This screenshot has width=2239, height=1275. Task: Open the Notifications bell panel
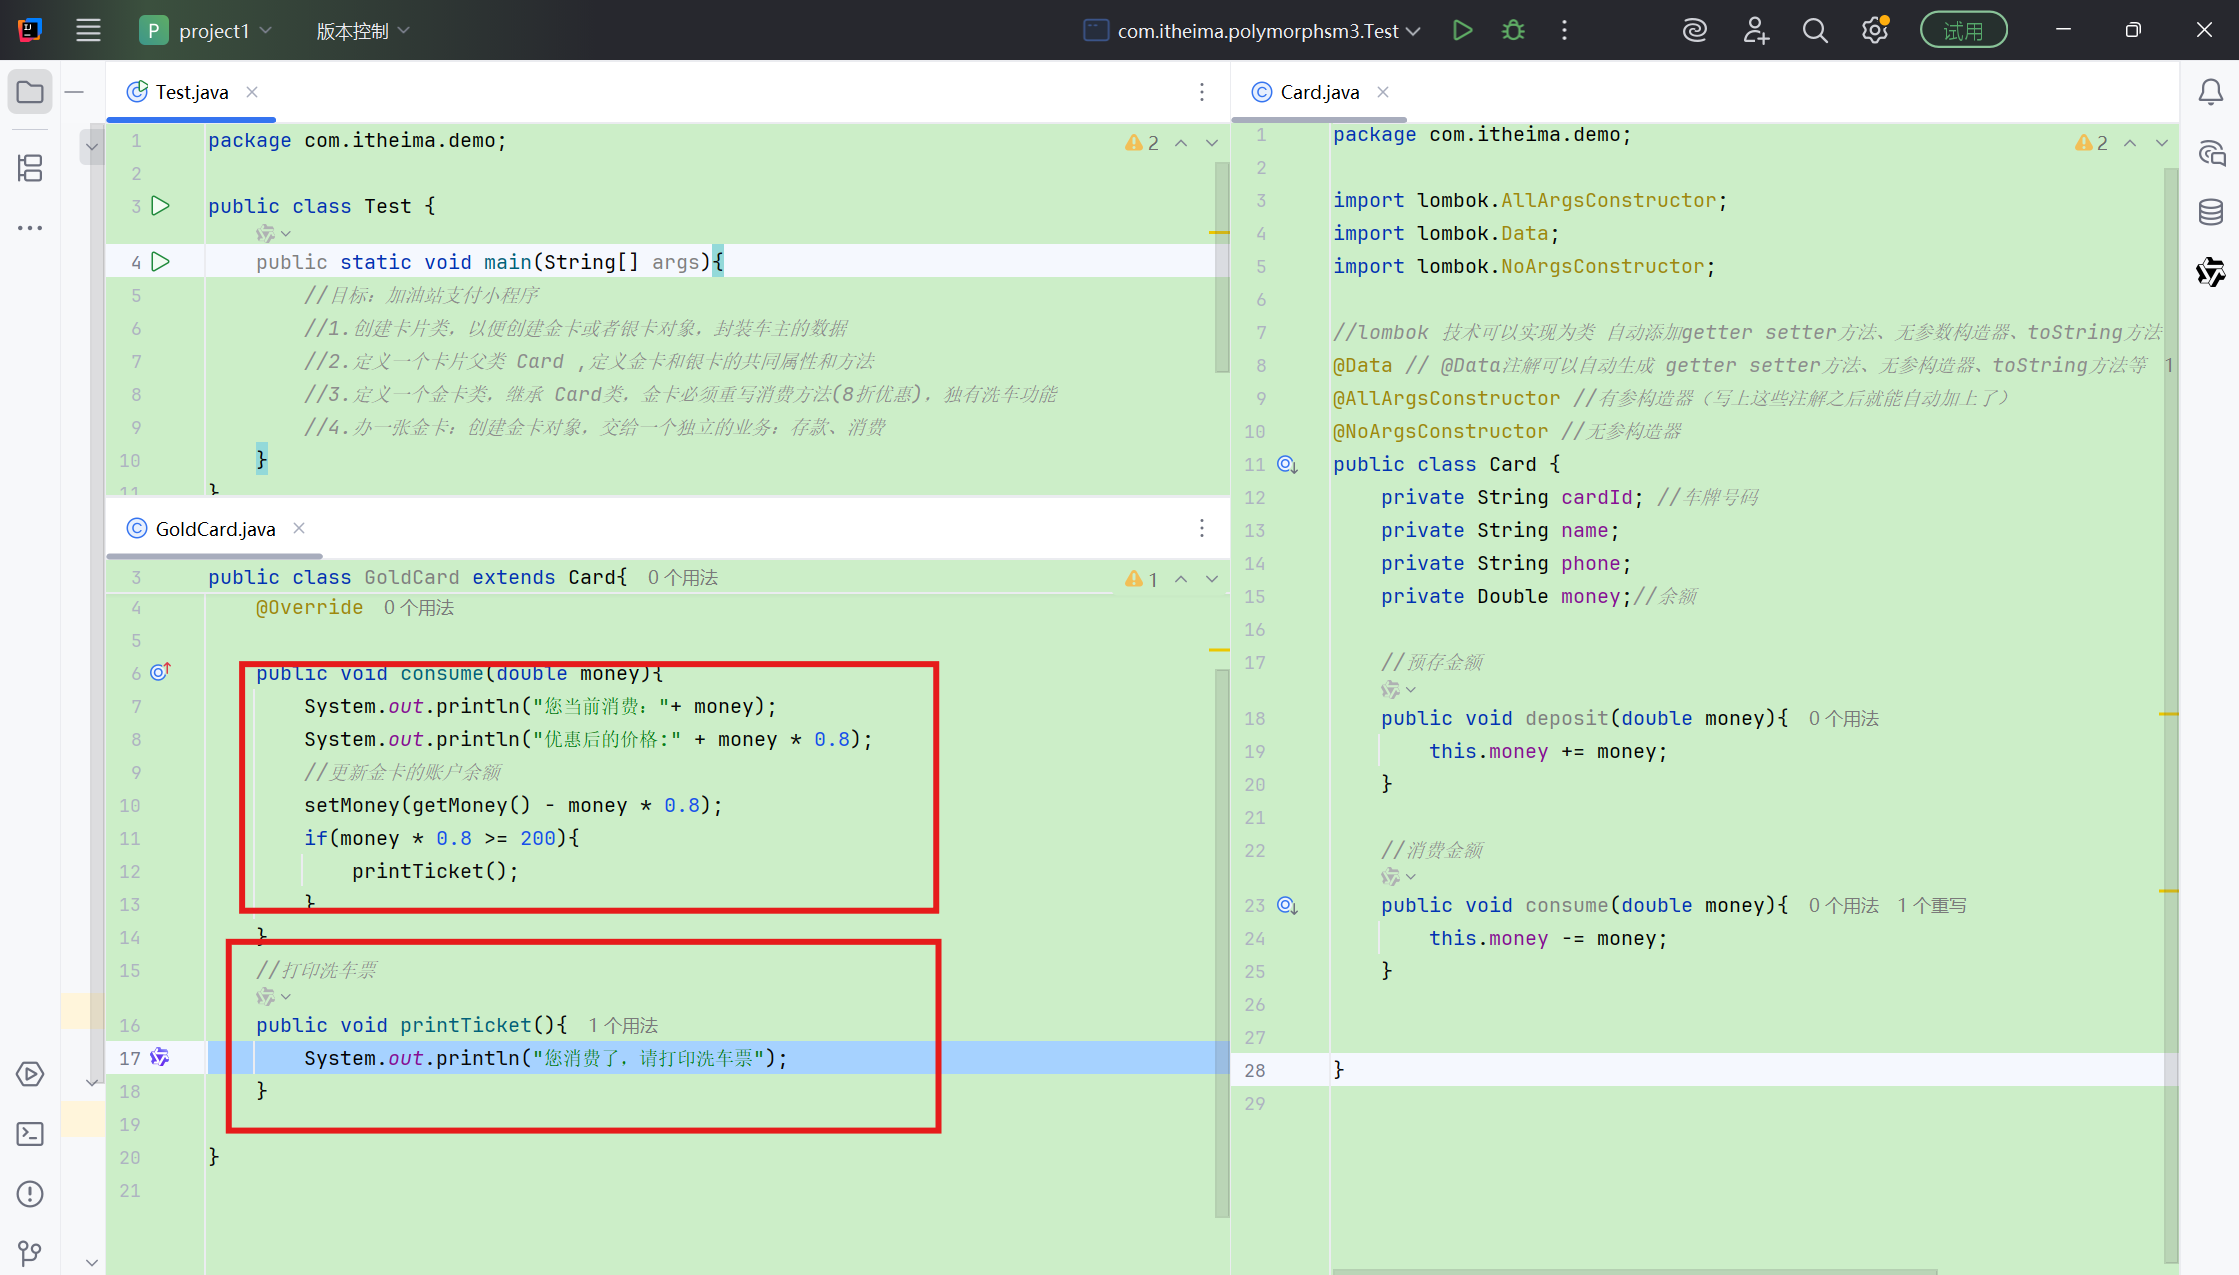click(2211, 92)
